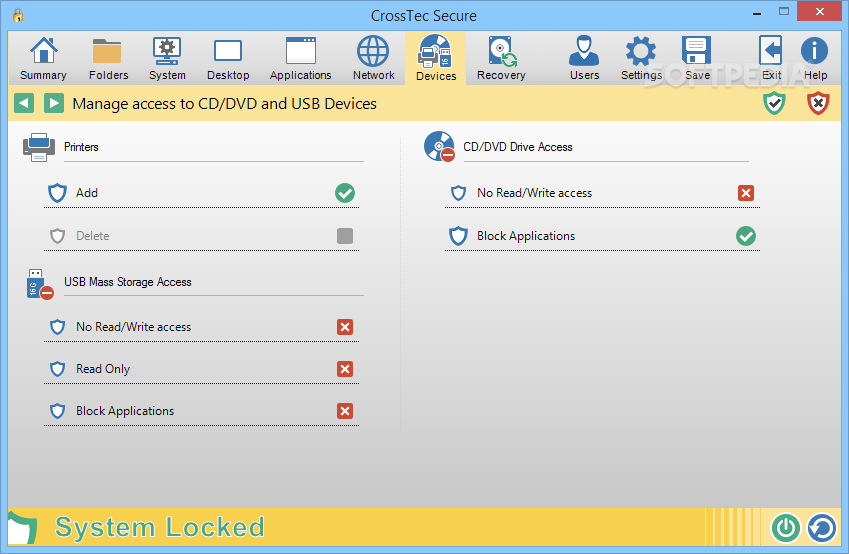This screenshot has height=554, width=849.
Task: Click the padlock icon in title bar
Action: point(18,15)
